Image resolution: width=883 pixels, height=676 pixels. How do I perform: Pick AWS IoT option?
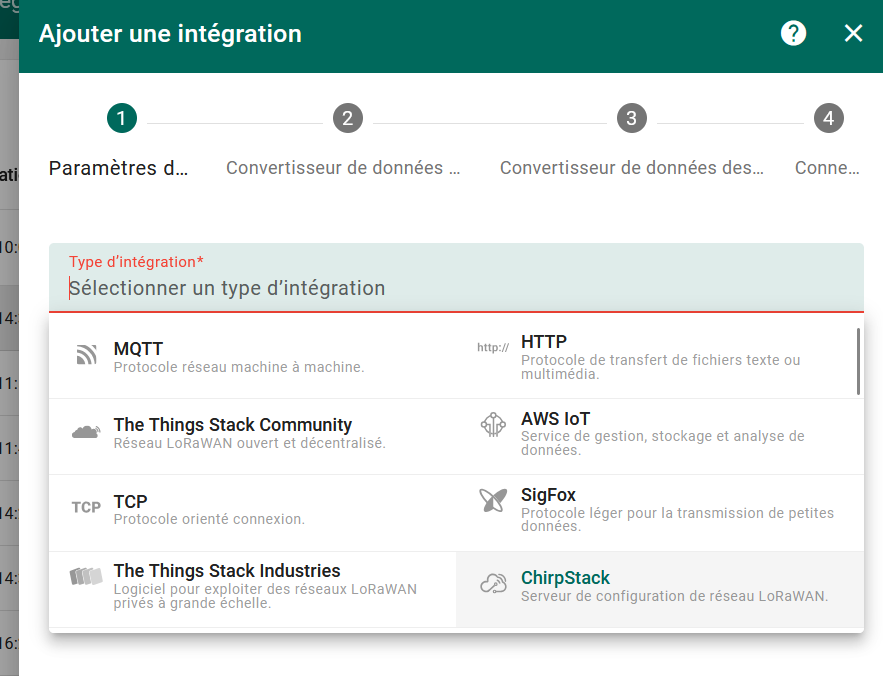tap(659, 437)
